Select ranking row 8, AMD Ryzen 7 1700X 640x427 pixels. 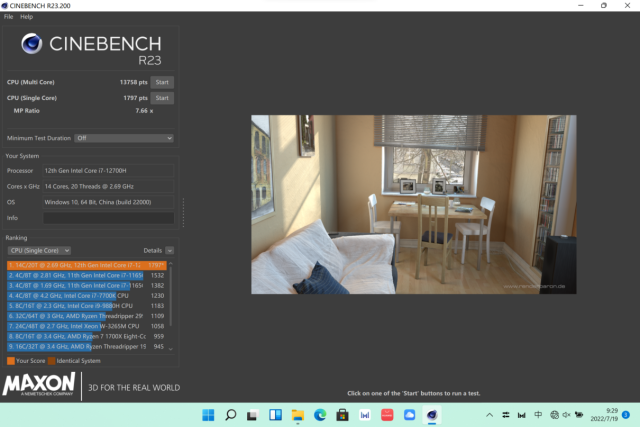pos(87,336)
